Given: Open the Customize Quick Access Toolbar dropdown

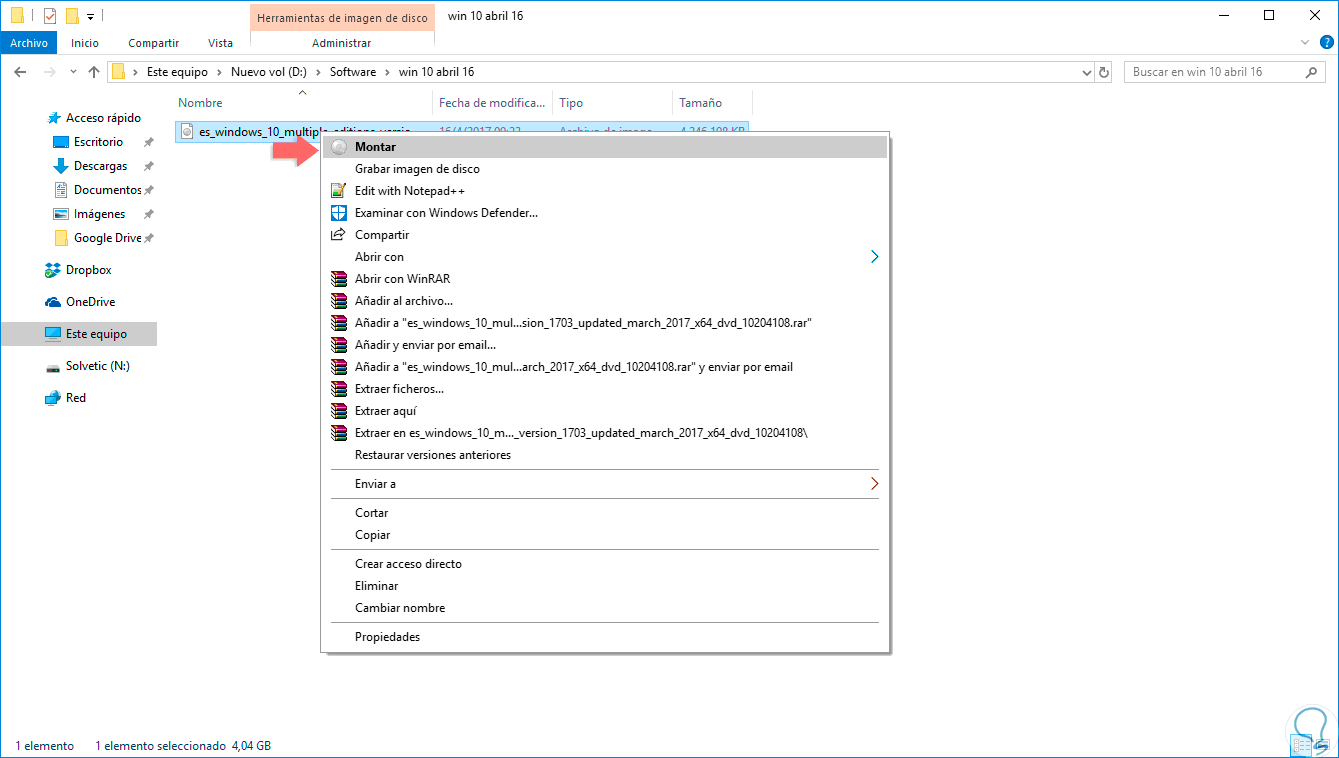Looking at the screenshot, I should pyautogui.click(x=90, y=17).
